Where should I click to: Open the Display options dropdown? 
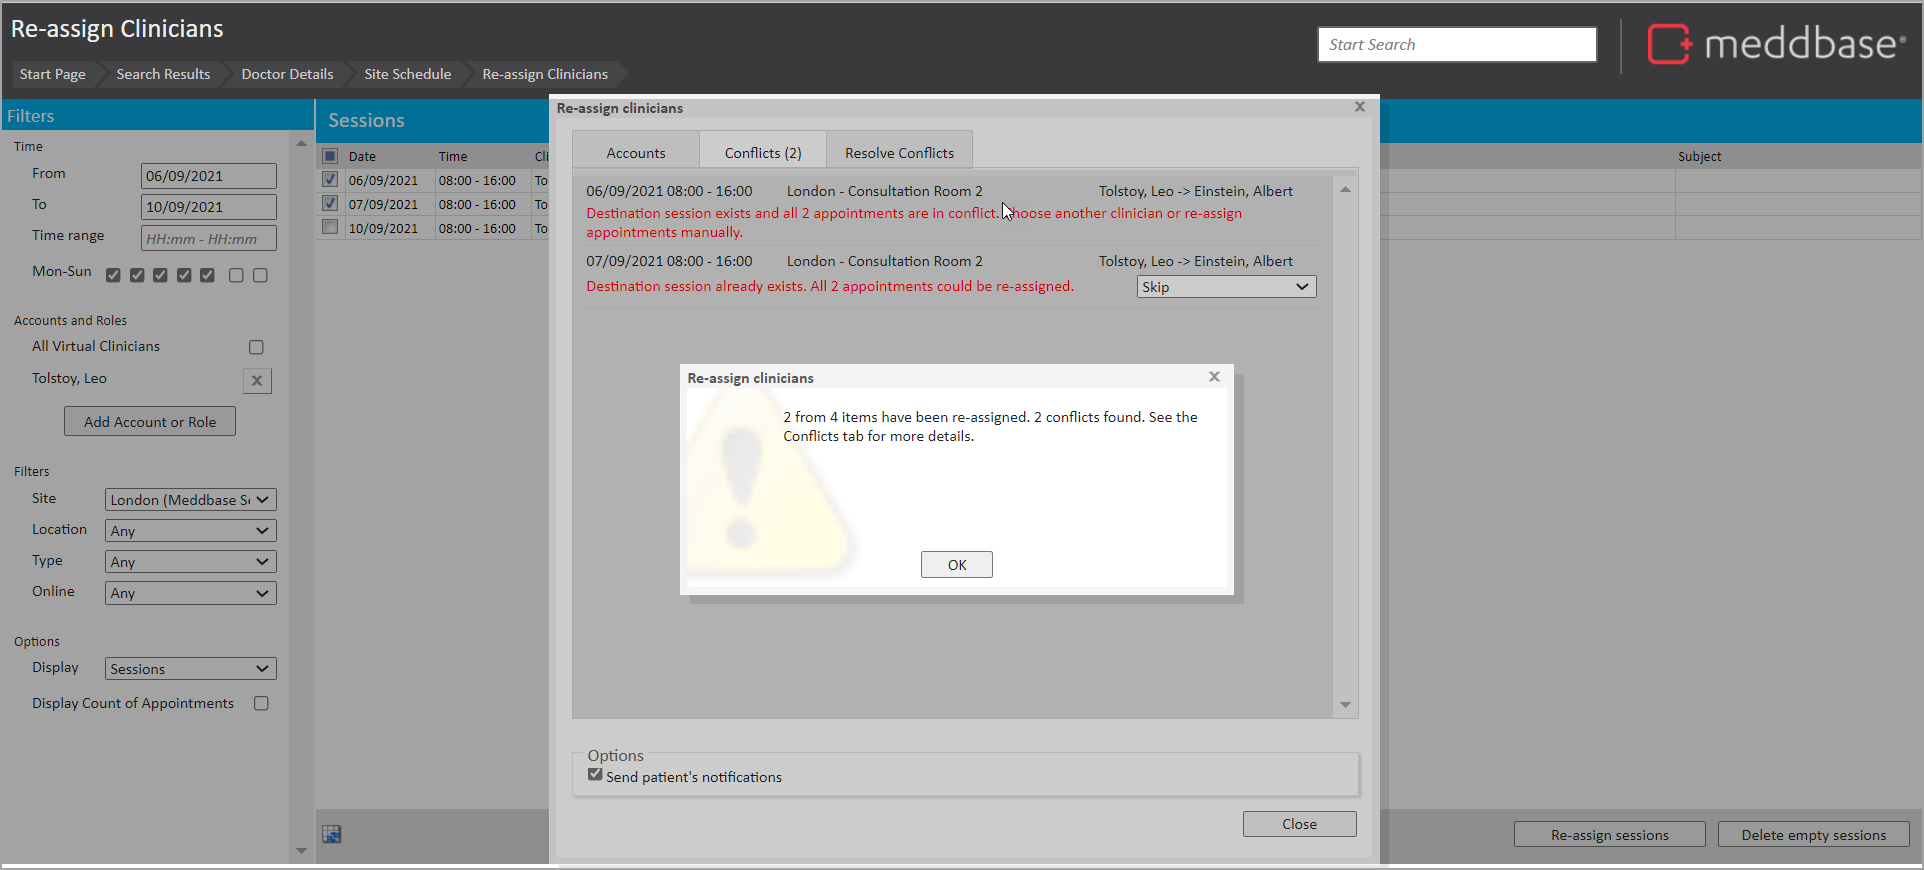190,669
